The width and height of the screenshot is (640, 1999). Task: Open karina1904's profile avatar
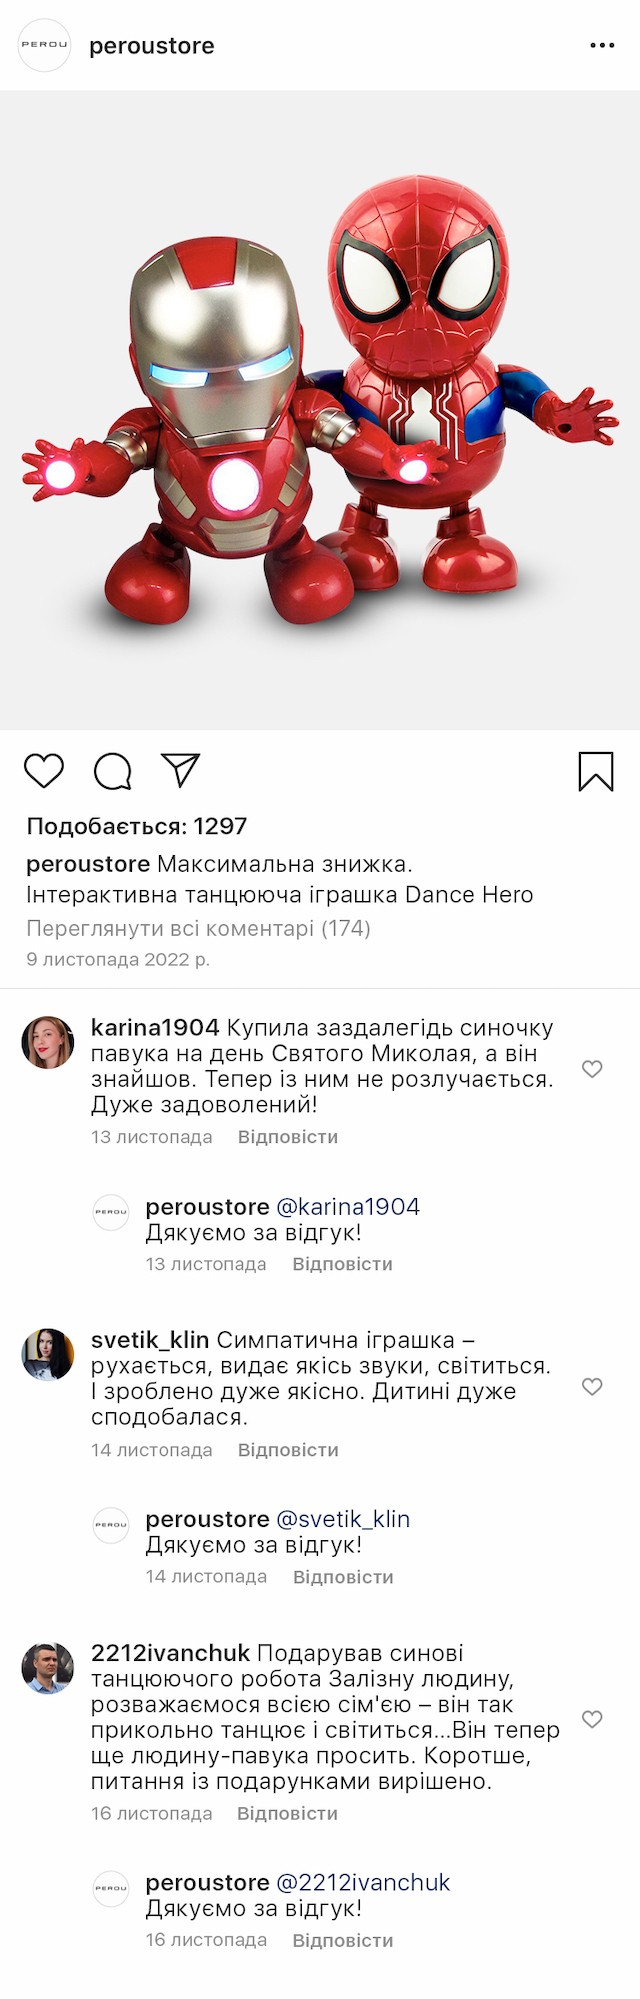(48, 1043)
